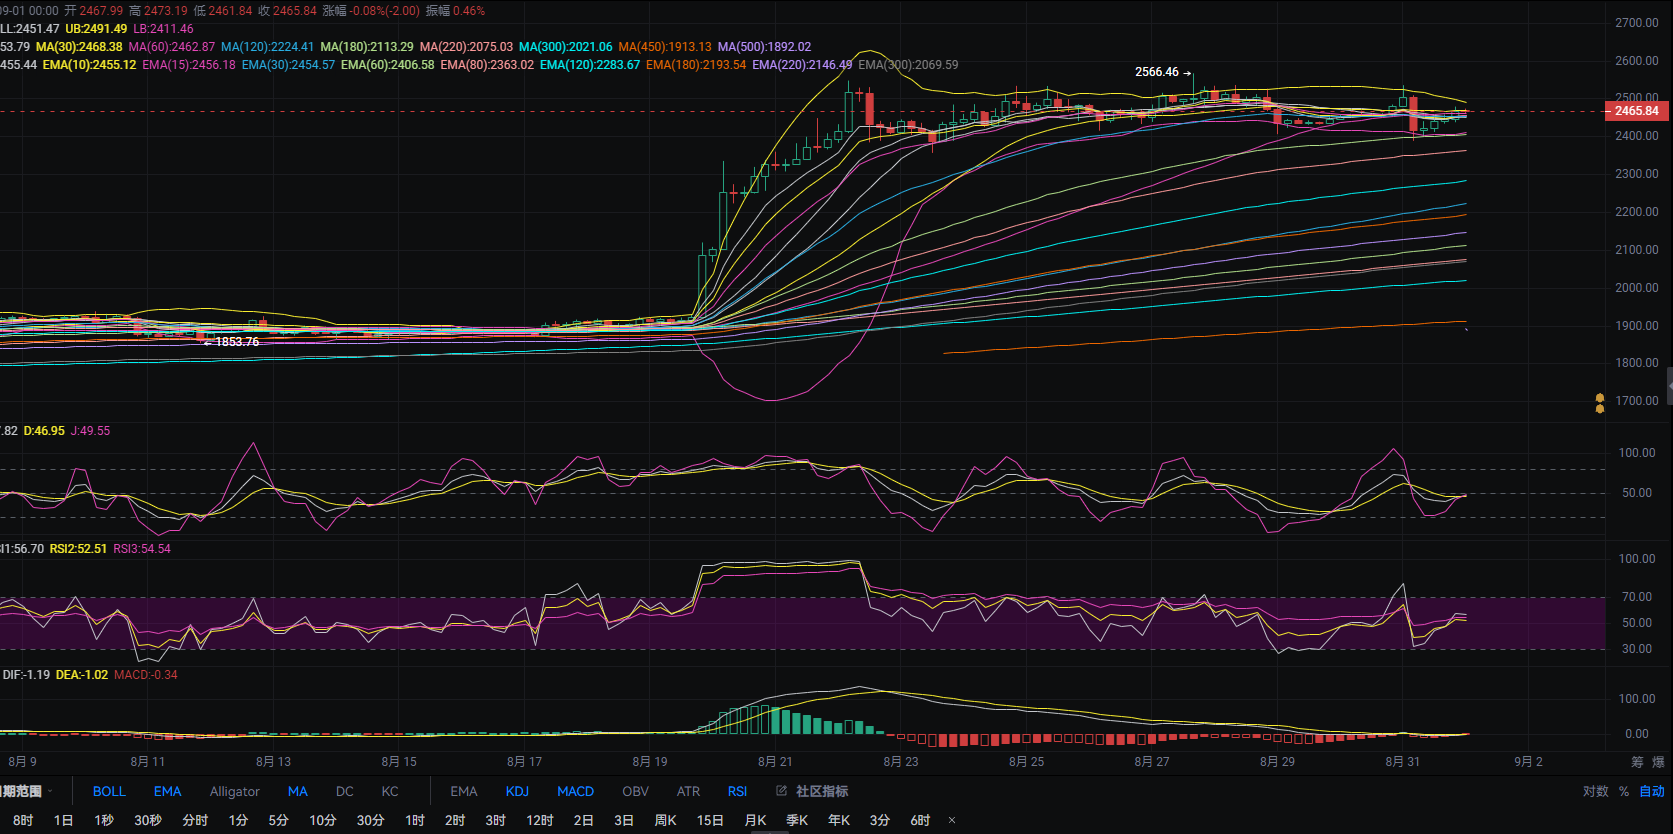Open the community indicators edit icon
This screenshot has height=834, width=1673.
pos(782,791)
